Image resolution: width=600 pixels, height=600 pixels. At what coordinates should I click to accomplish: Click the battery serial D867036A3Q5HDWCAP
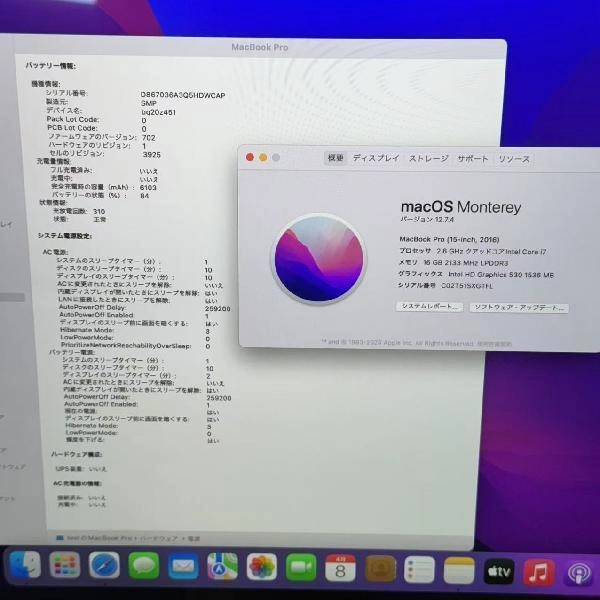point(183,95)
